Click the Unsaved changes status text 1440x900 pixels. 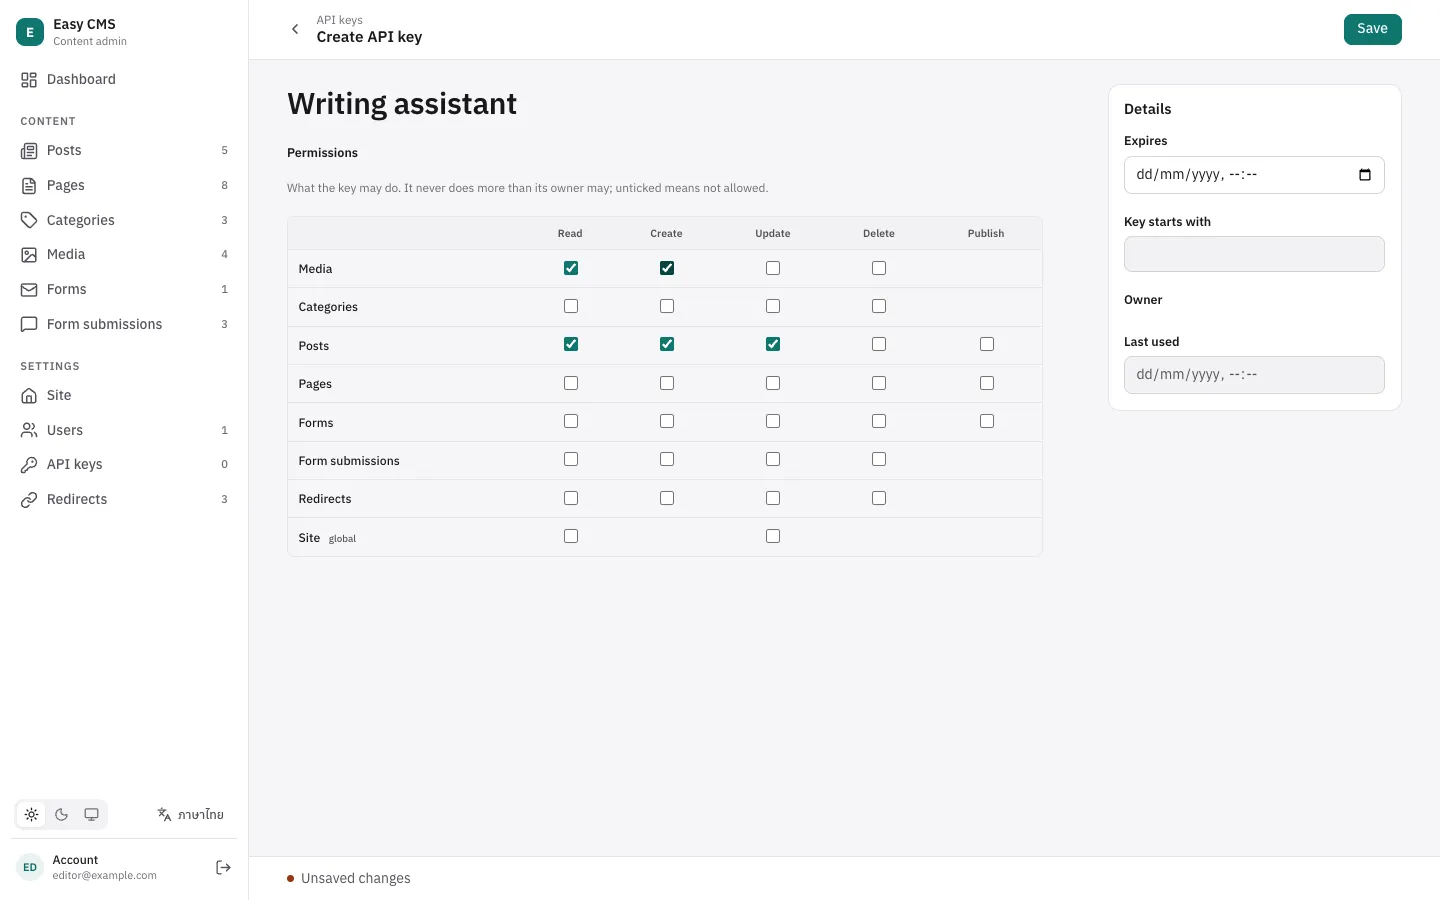click(x=356, y=879)
